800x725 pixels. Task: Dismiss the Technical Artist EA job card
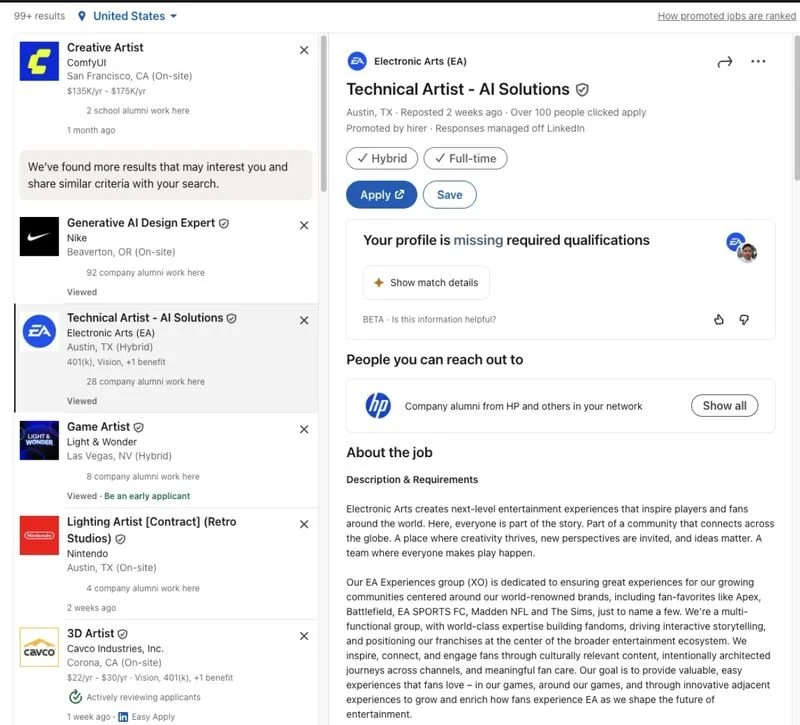(304, 320)
